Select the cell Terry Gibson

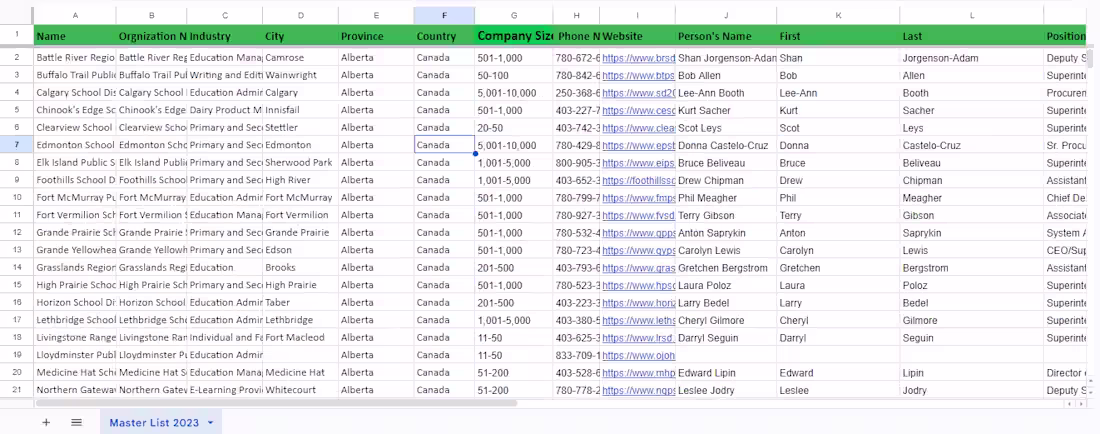click(726, 215)
